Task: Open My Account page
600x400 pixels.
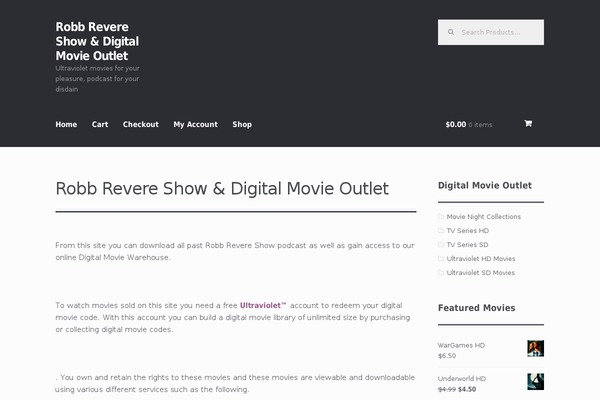Action: click(x=196, y=124)
